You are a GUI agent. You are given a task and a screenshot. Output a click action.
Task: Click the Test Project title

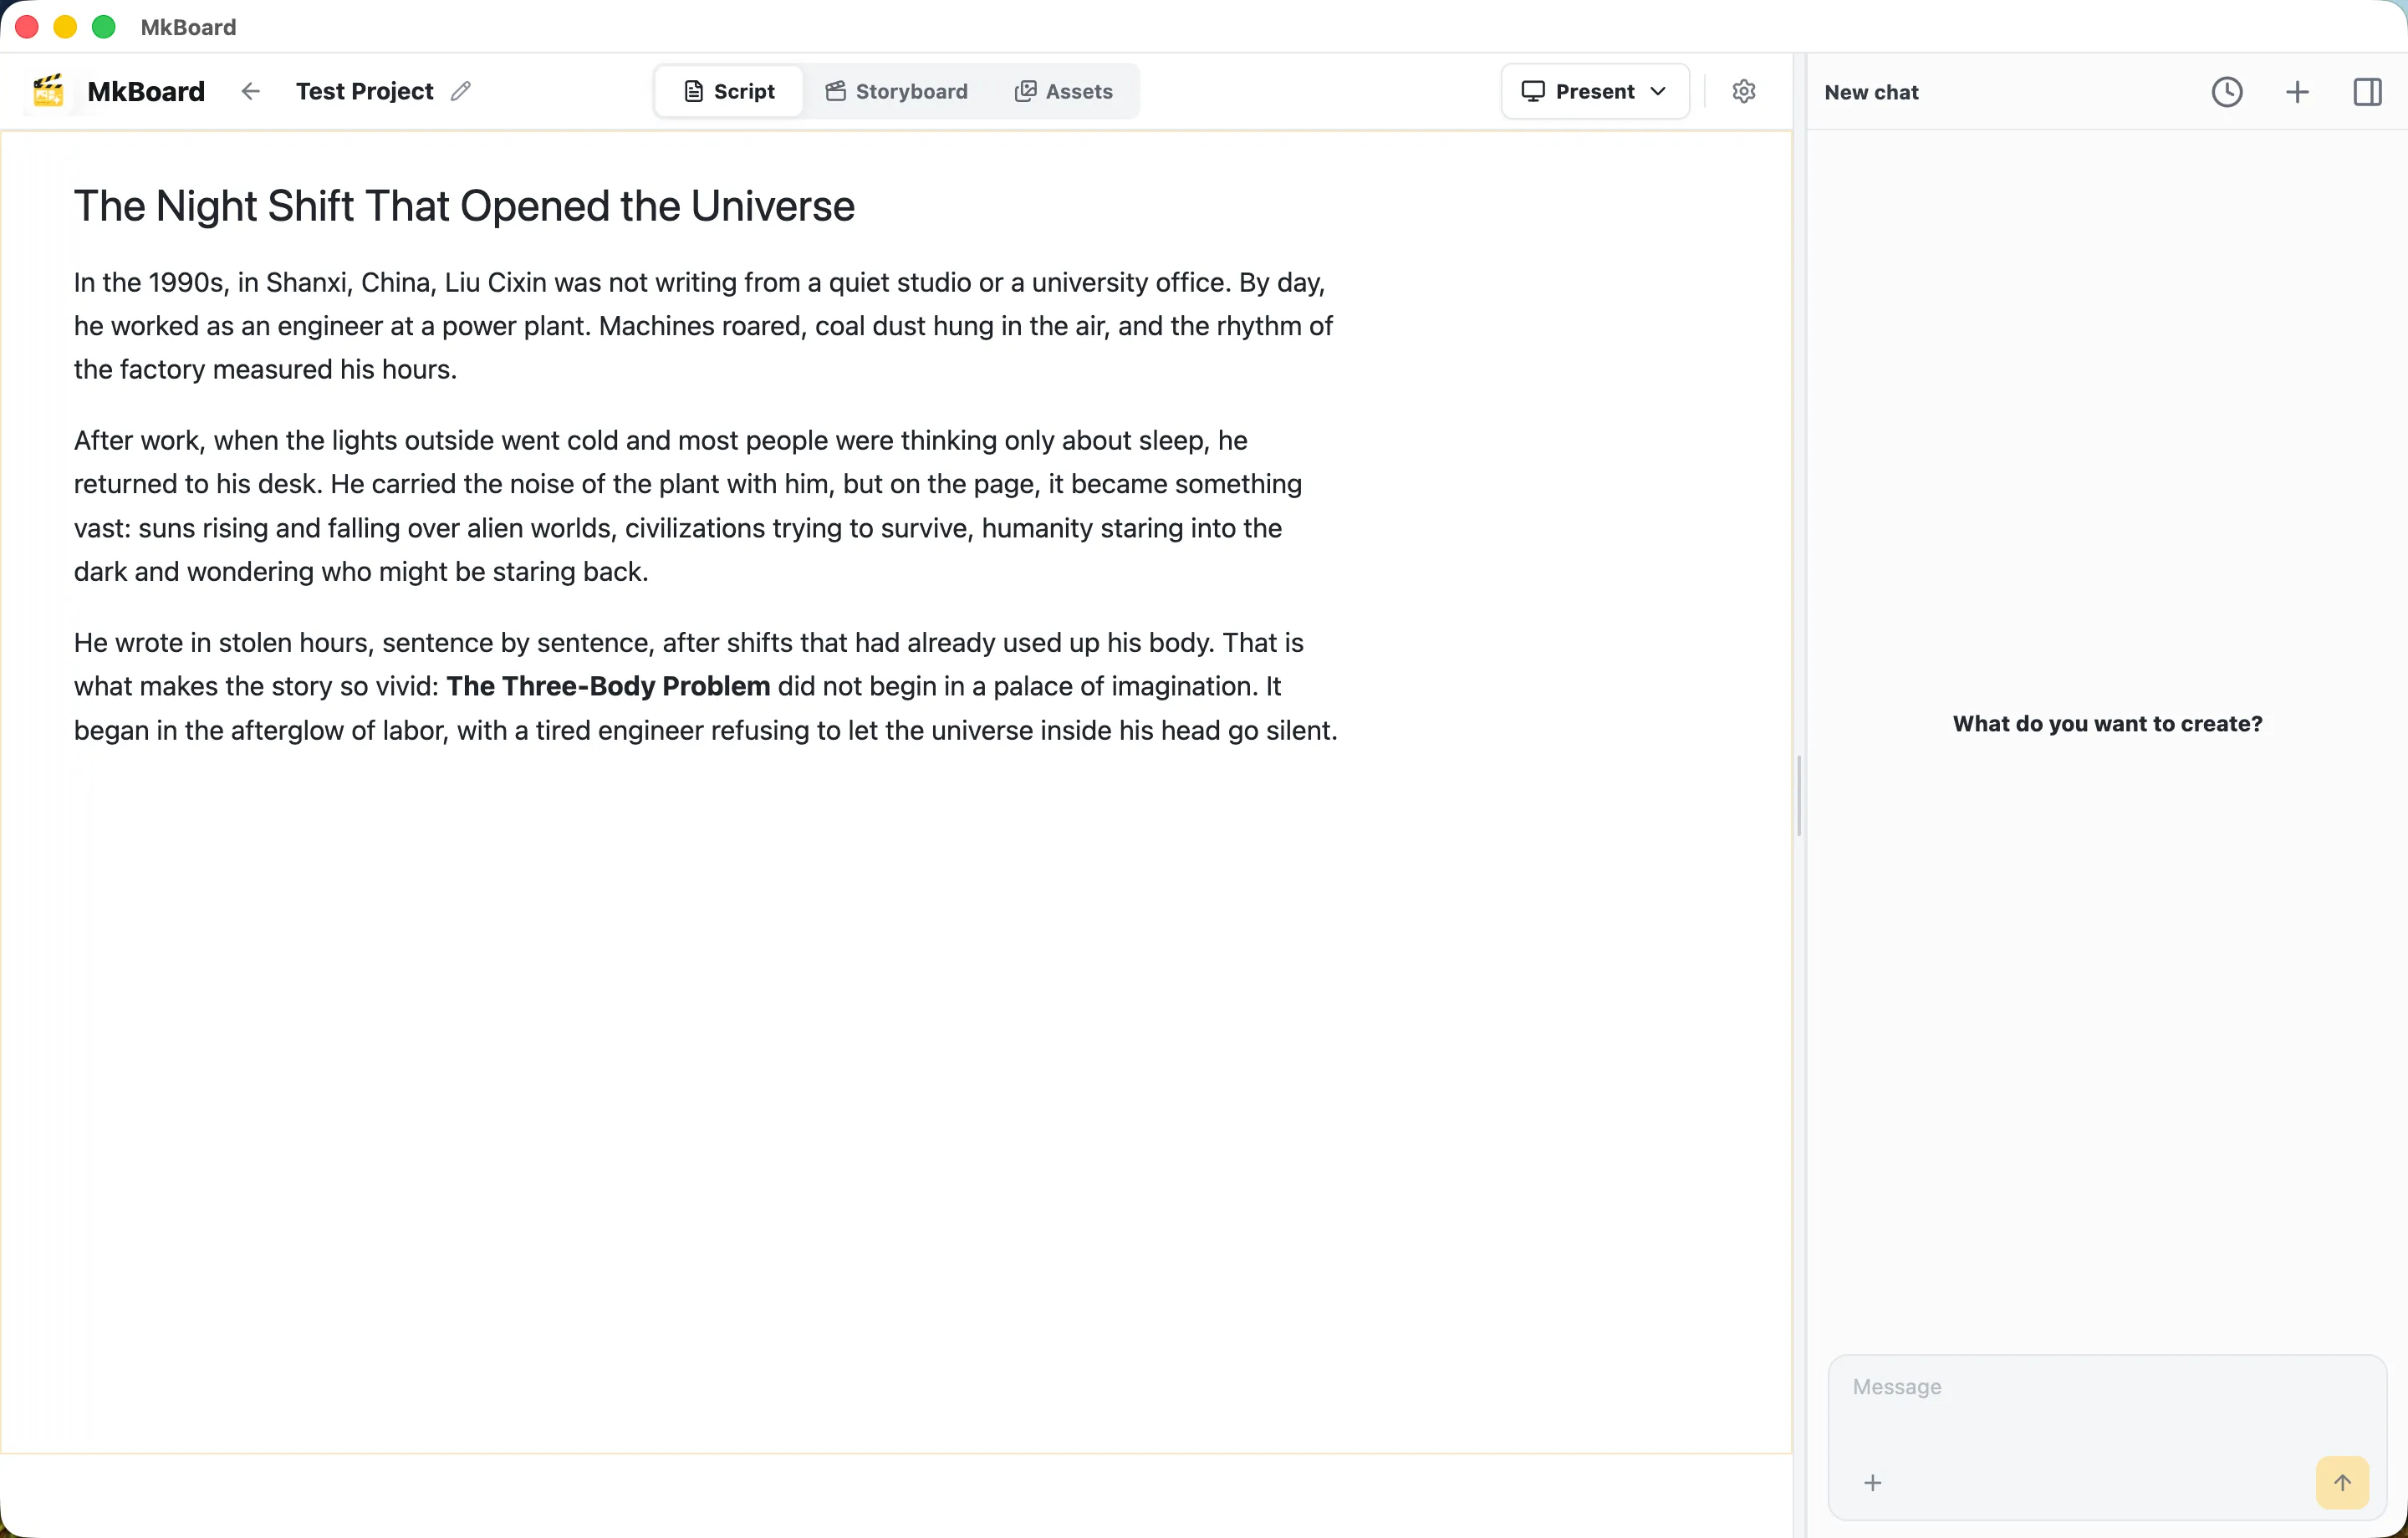[x=364, y=92]
